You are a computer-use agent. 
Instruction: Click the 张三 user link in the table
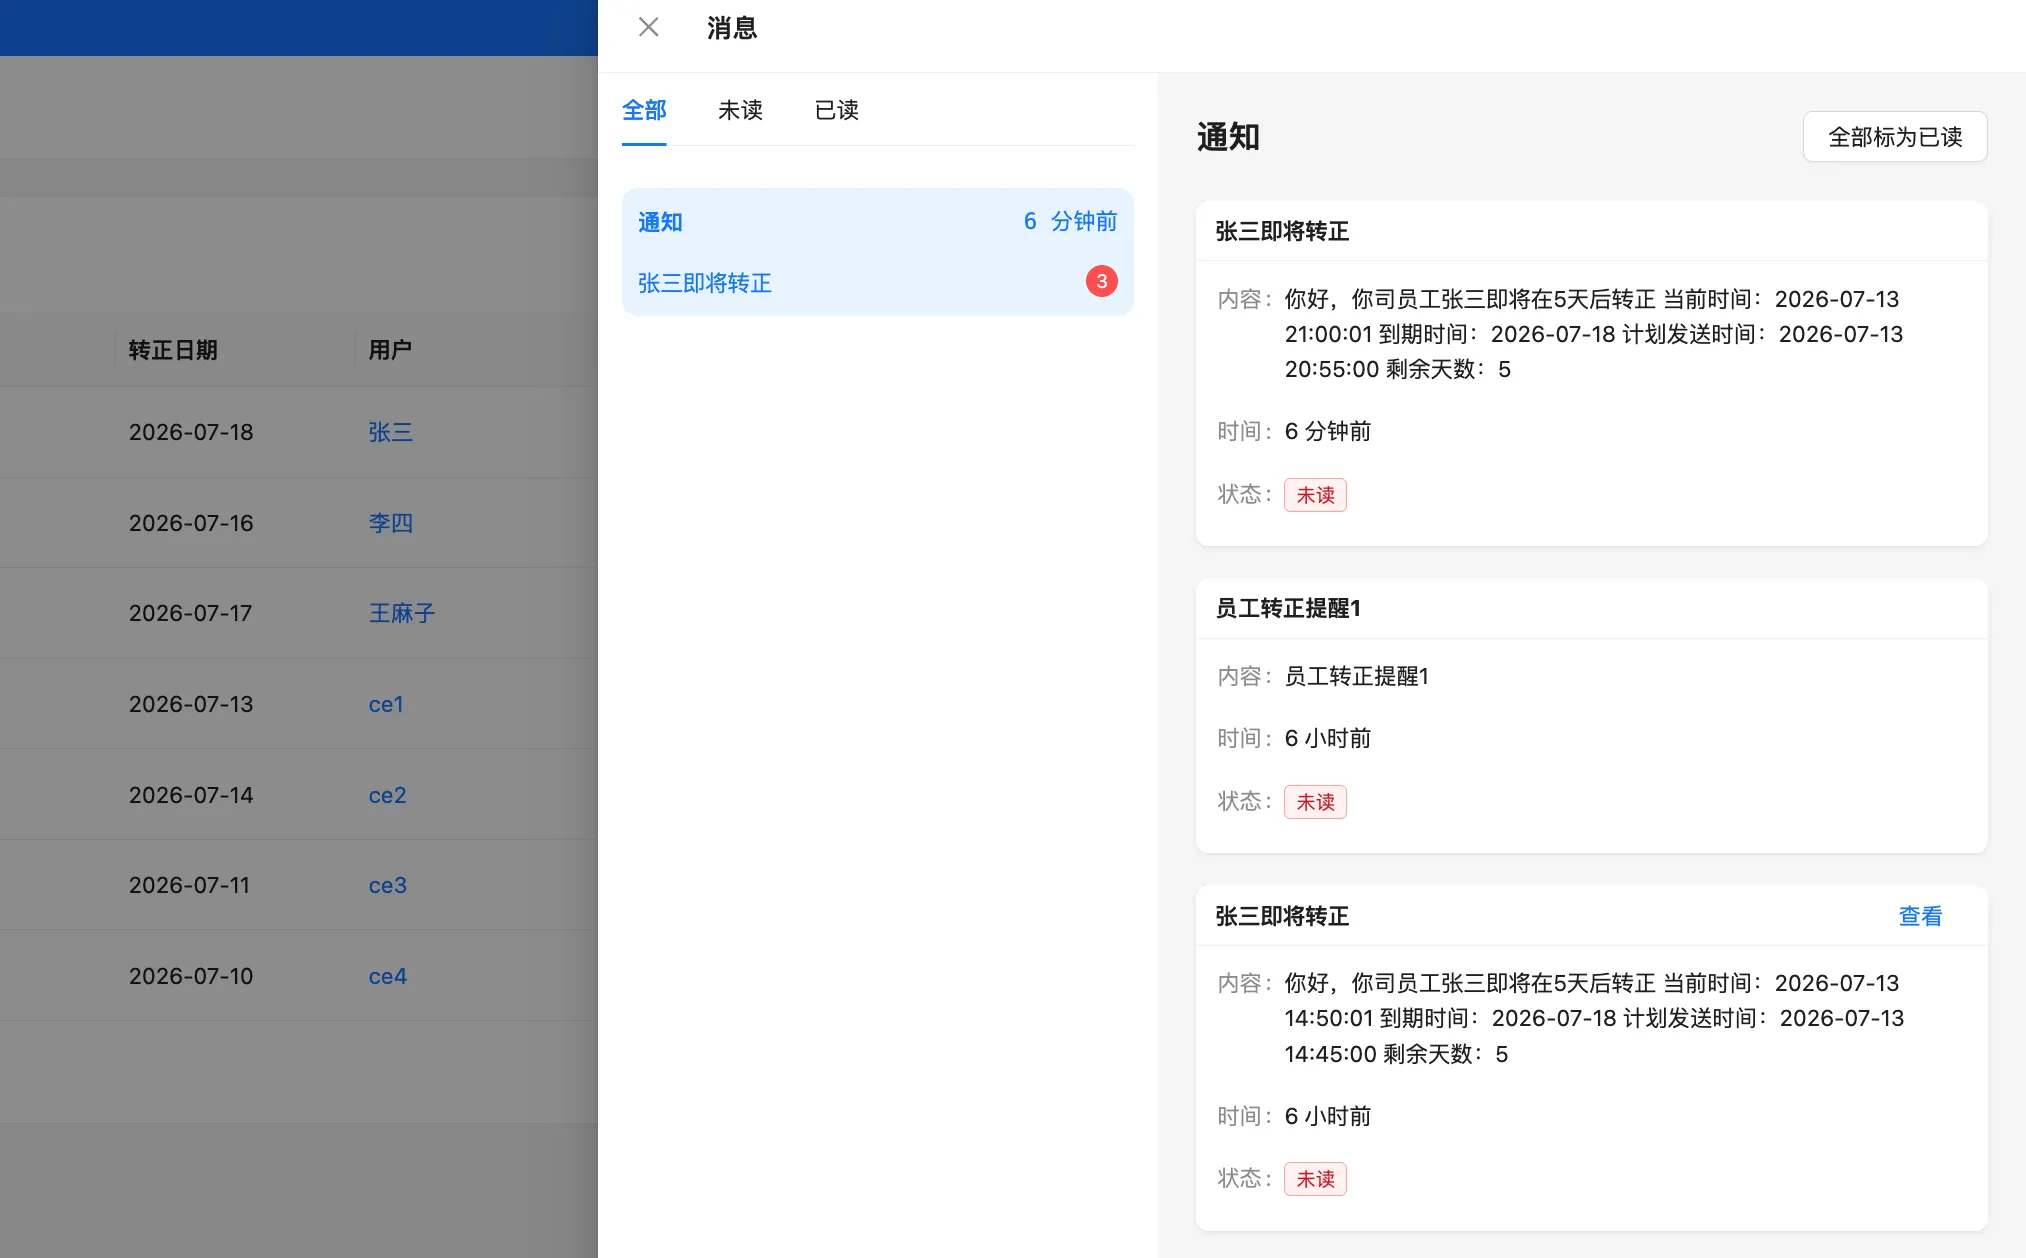tap(390, 432)
